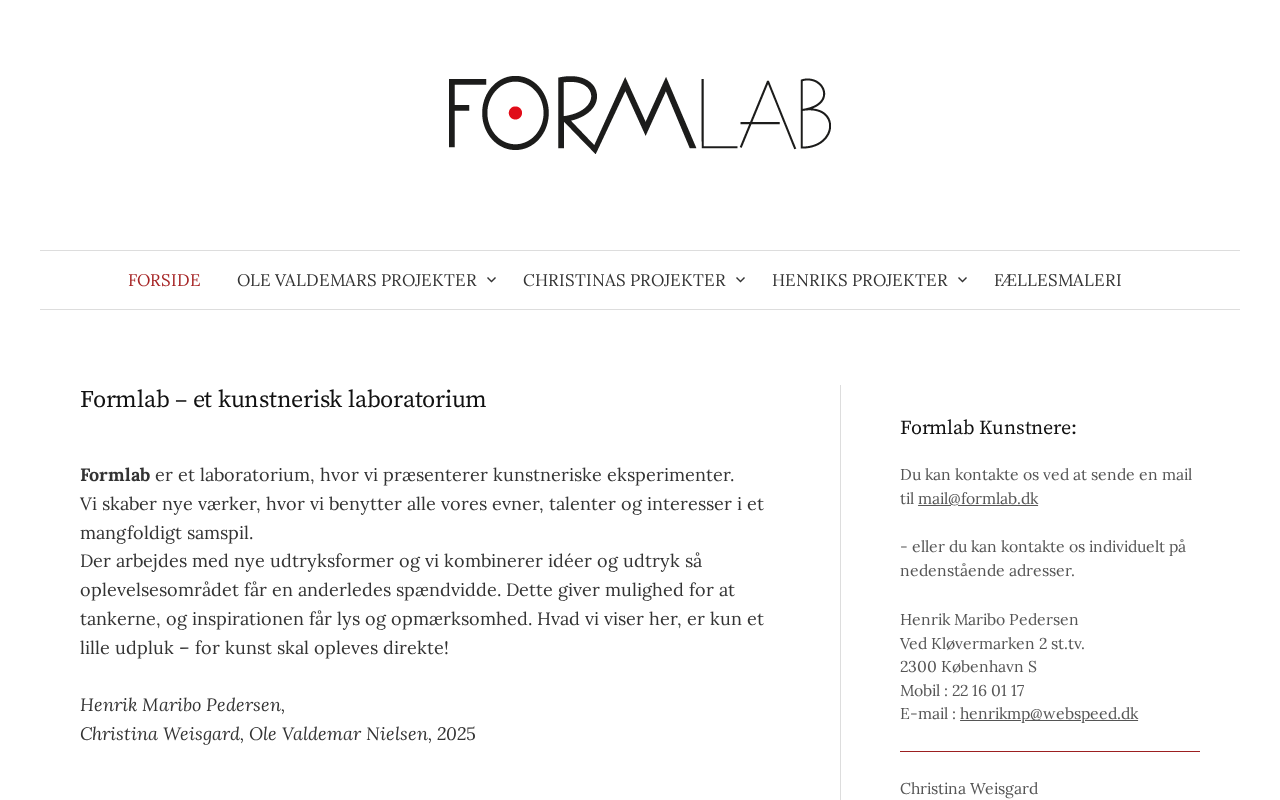
Task: Click the "Formlab Kunstnere:" sidebar heading
Action: 988,428
